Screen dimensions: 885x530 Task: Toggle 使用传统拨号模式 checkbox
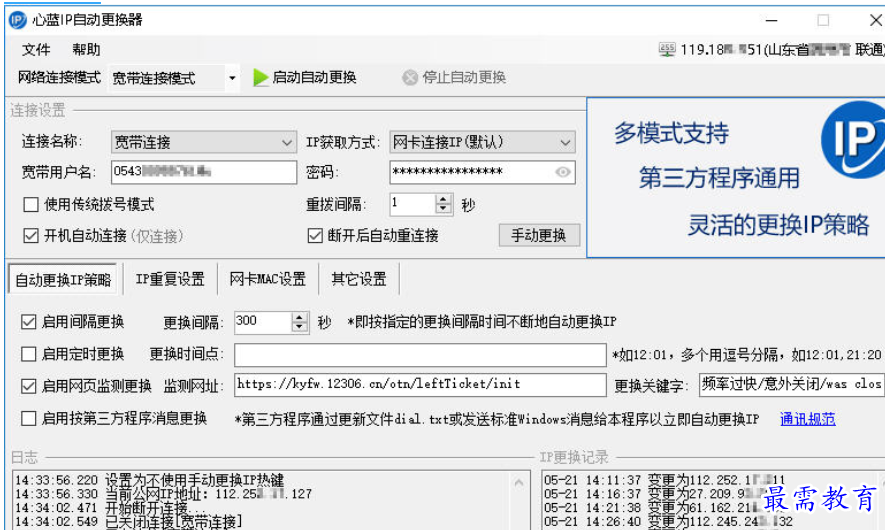tap(31, 204)
